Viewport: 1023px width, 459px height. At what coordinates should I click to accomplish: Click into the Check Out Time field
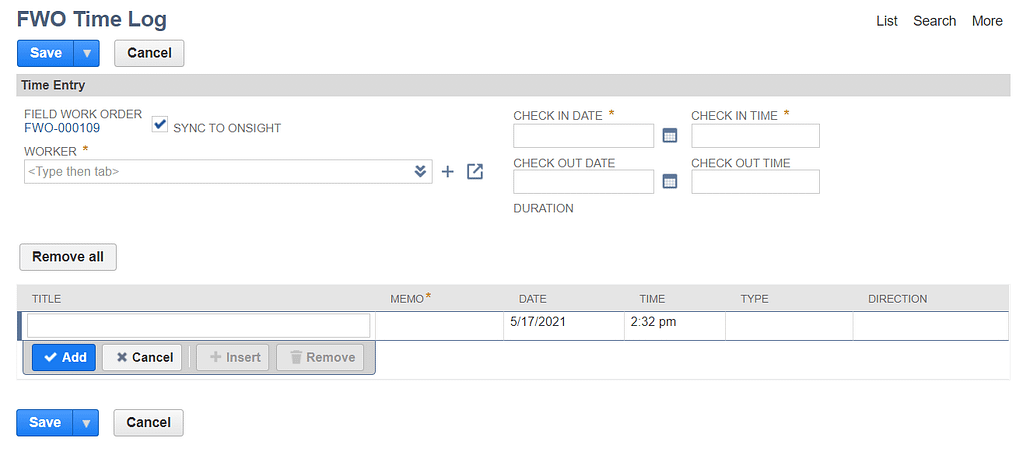click(755, 182)
